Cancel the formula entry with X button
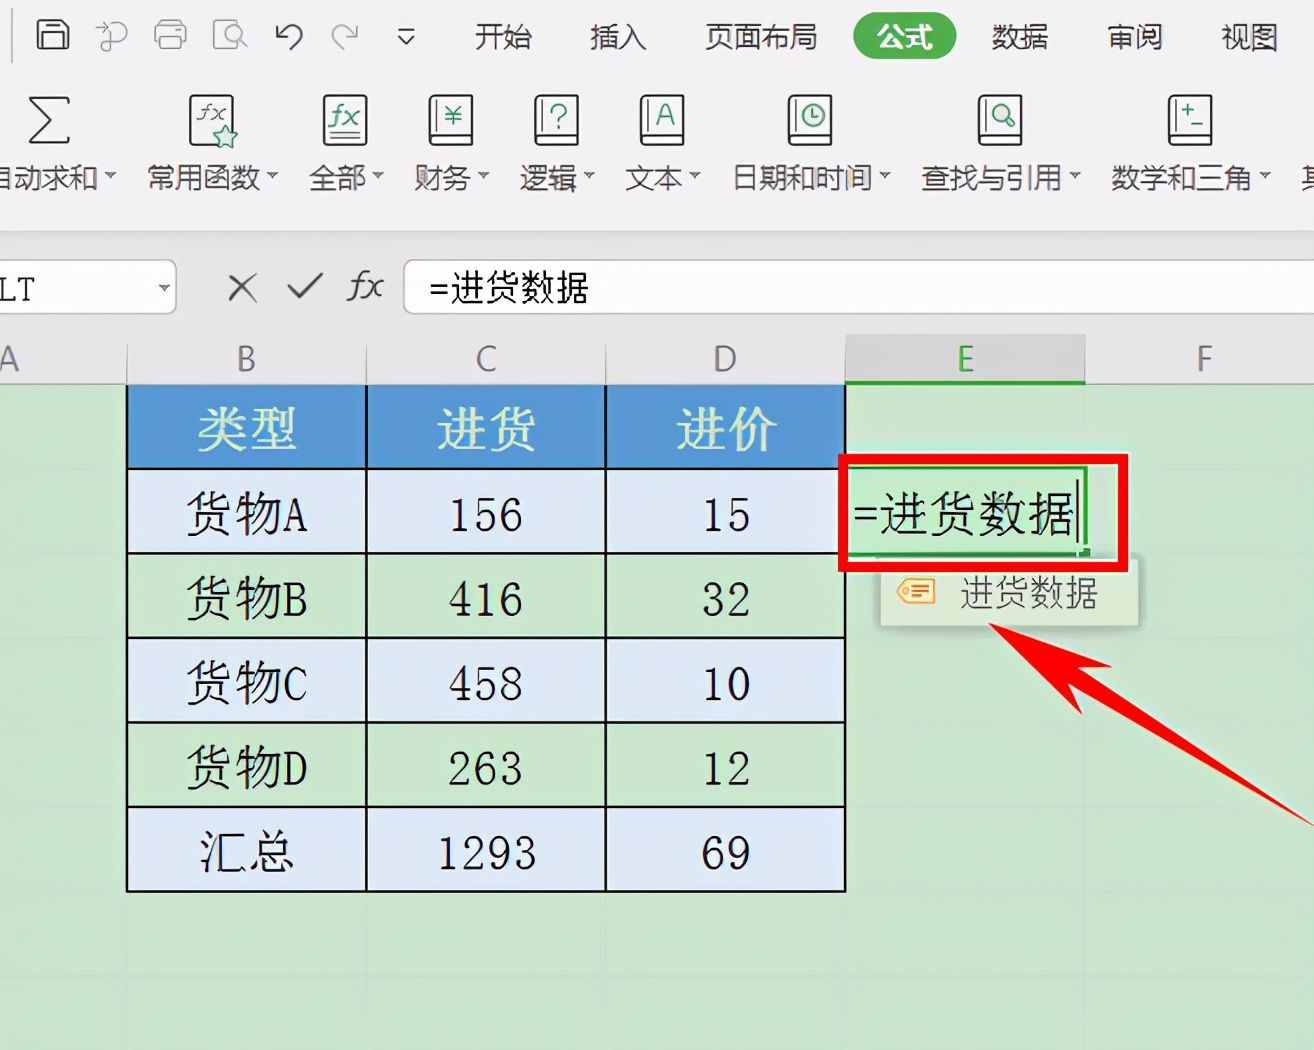1314x1050 pixels. (x=241, y=288)
